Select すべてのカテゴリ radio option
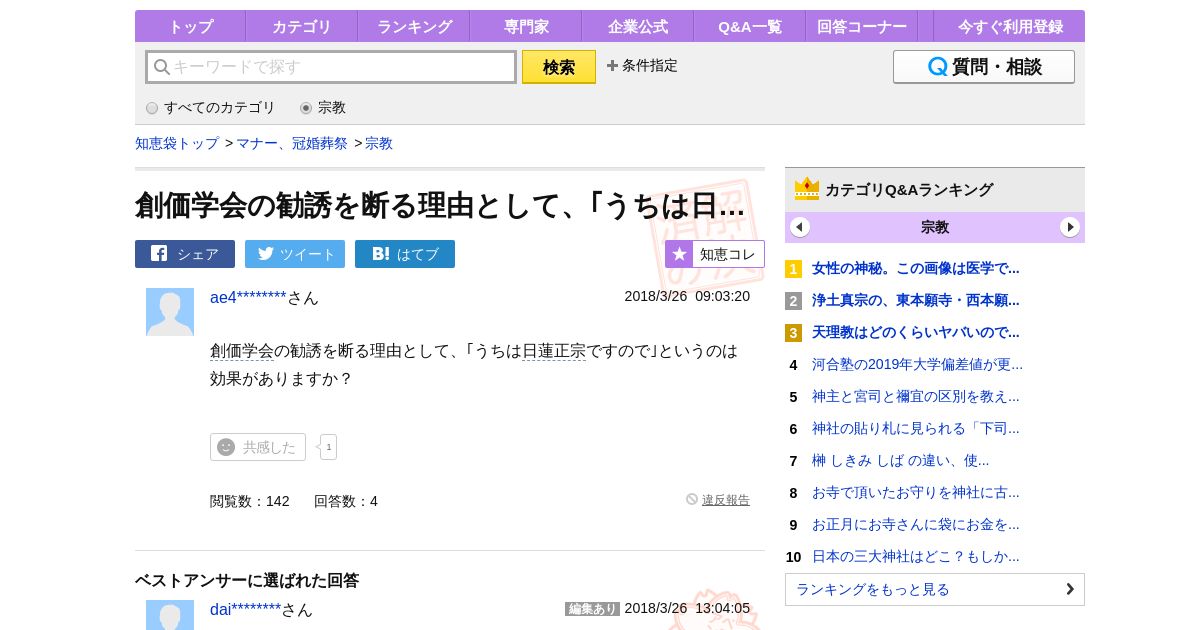Screen dimensions: 1200x630 [211, 107]
